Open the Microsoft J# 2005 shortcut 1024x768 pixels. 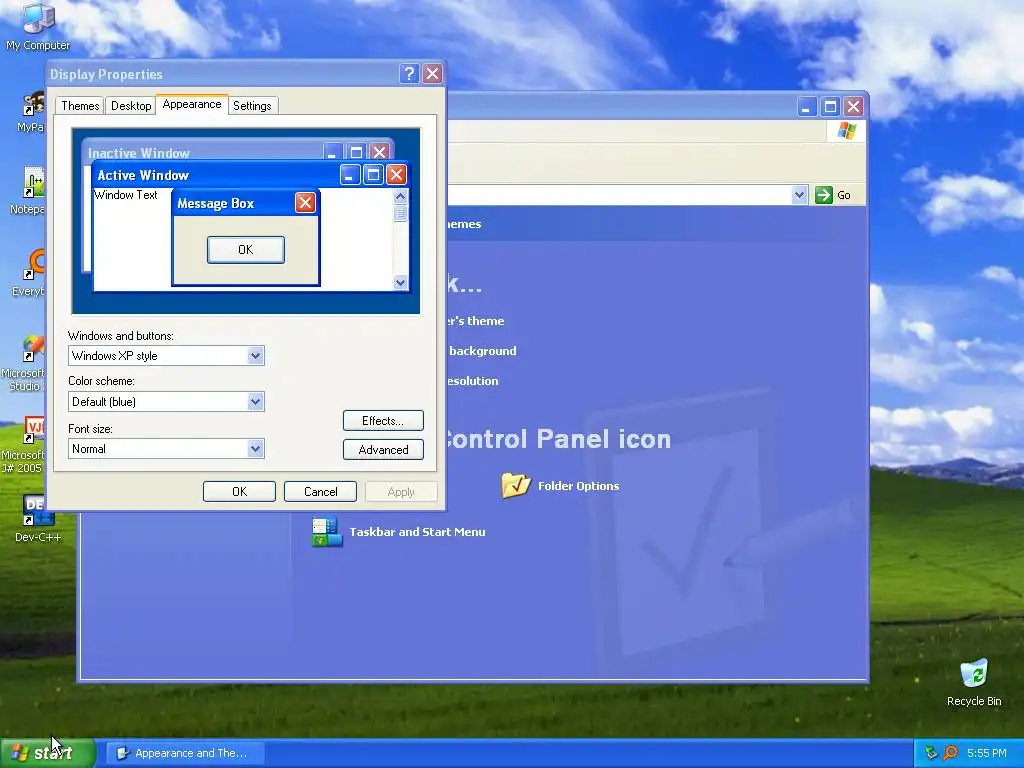[22, 445]
